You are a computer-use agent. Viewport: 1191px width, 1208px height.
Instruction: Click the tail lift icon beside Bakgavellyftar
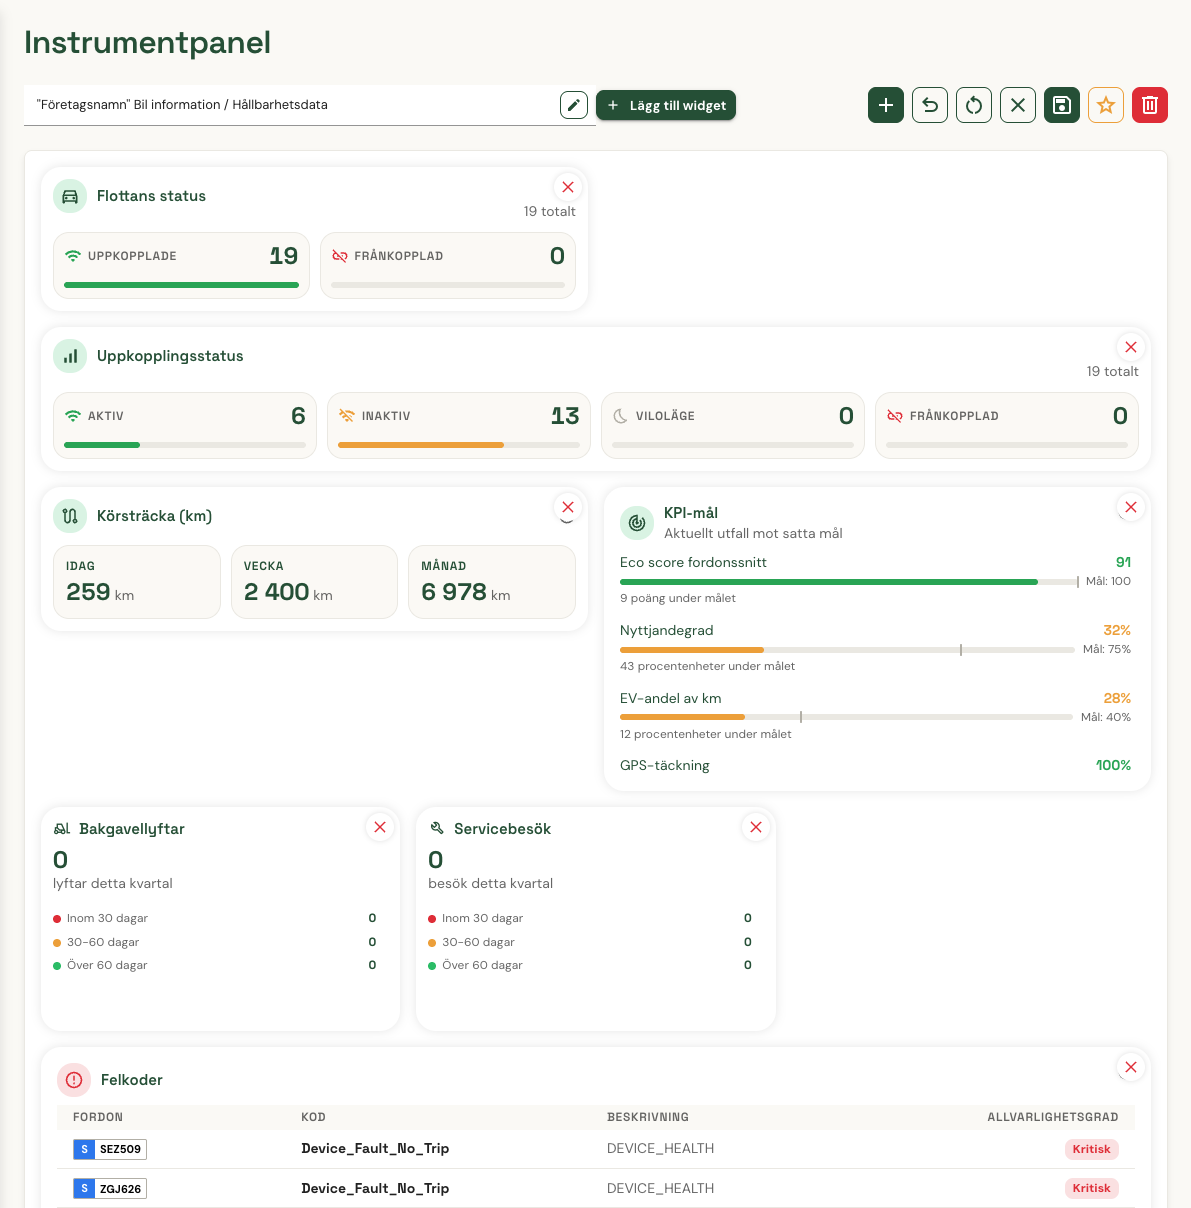point(62,828)
